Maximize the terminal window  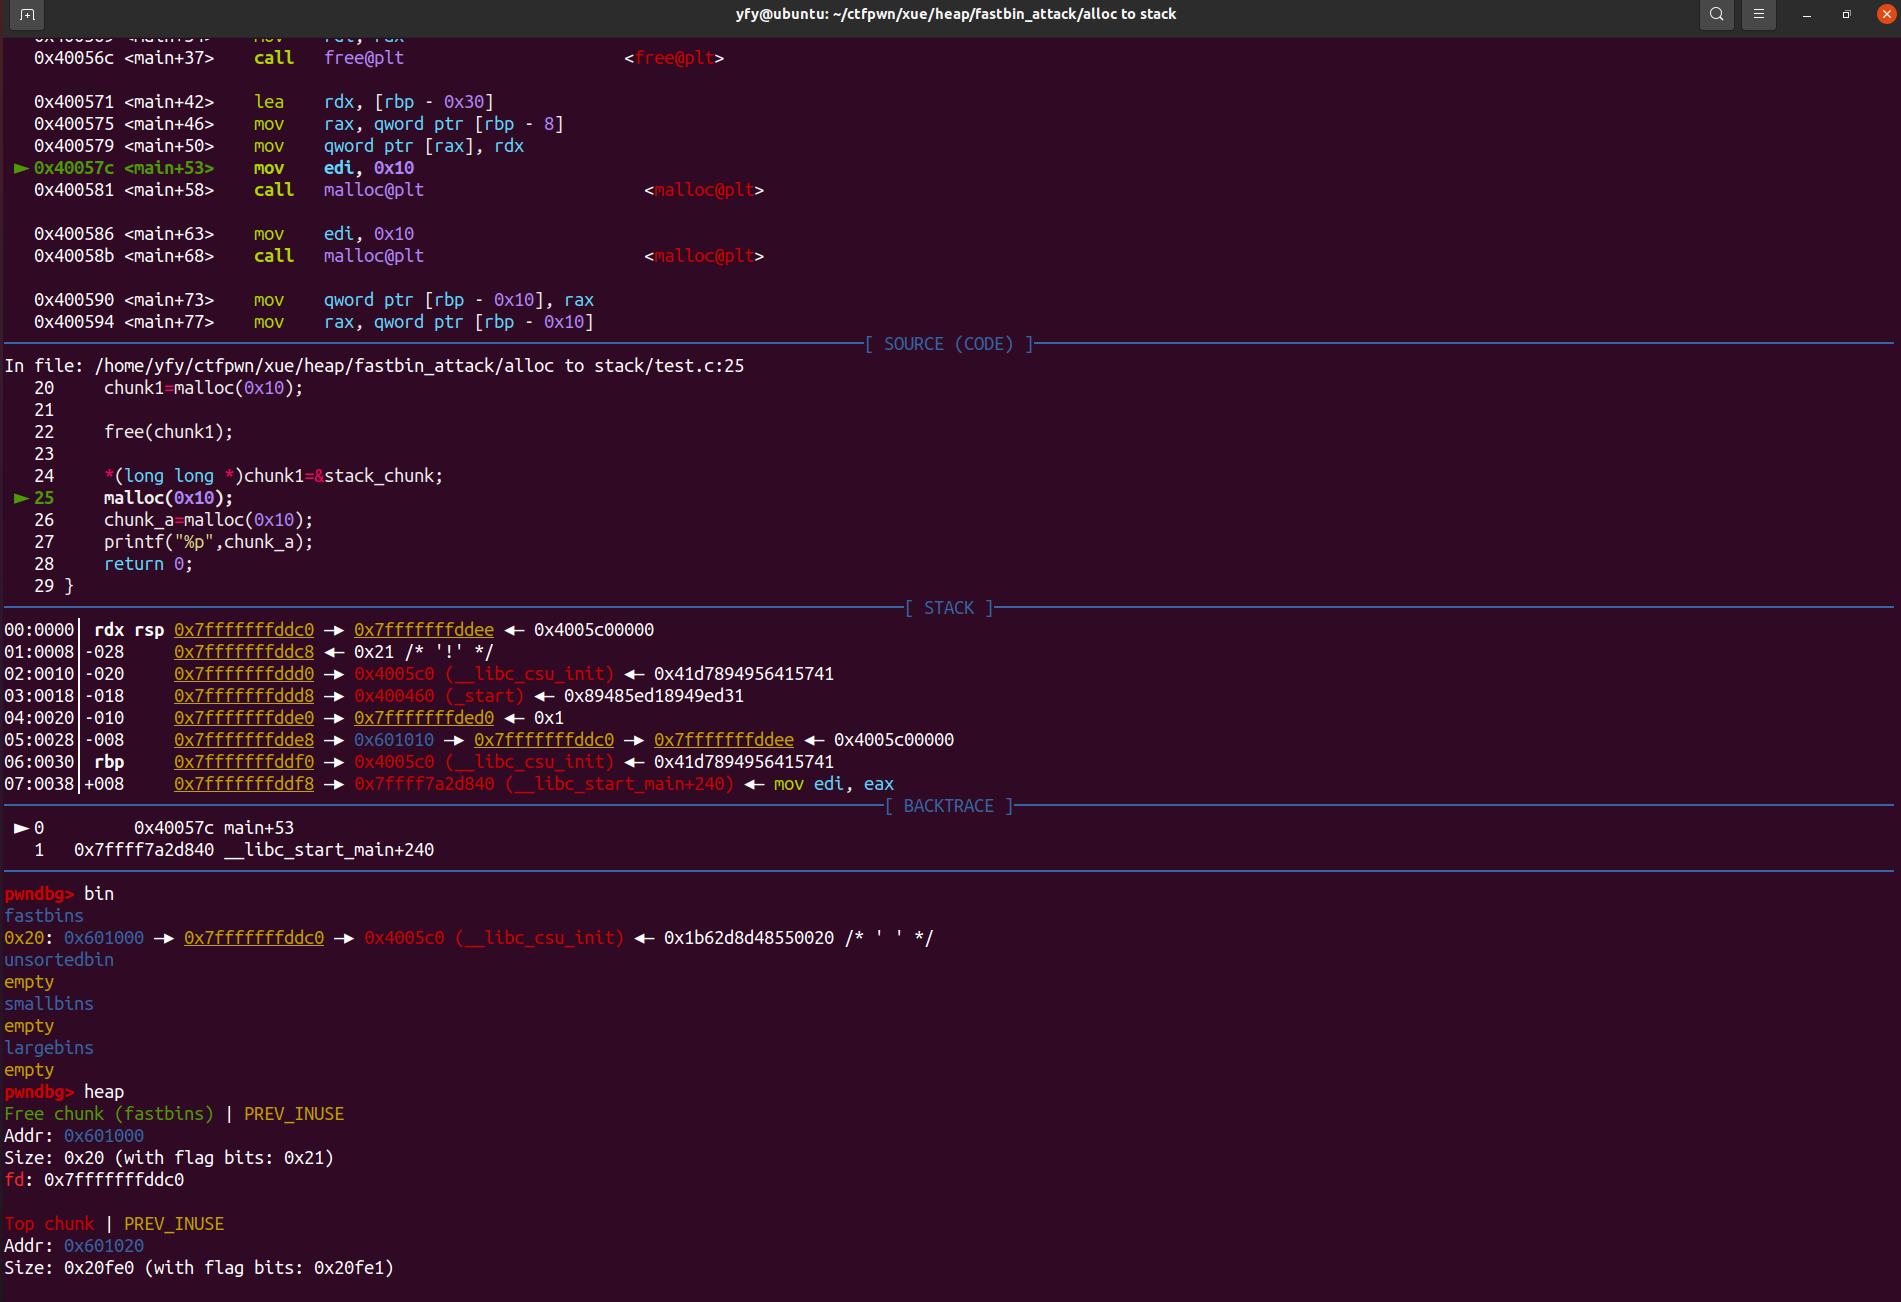(1847, 14)
